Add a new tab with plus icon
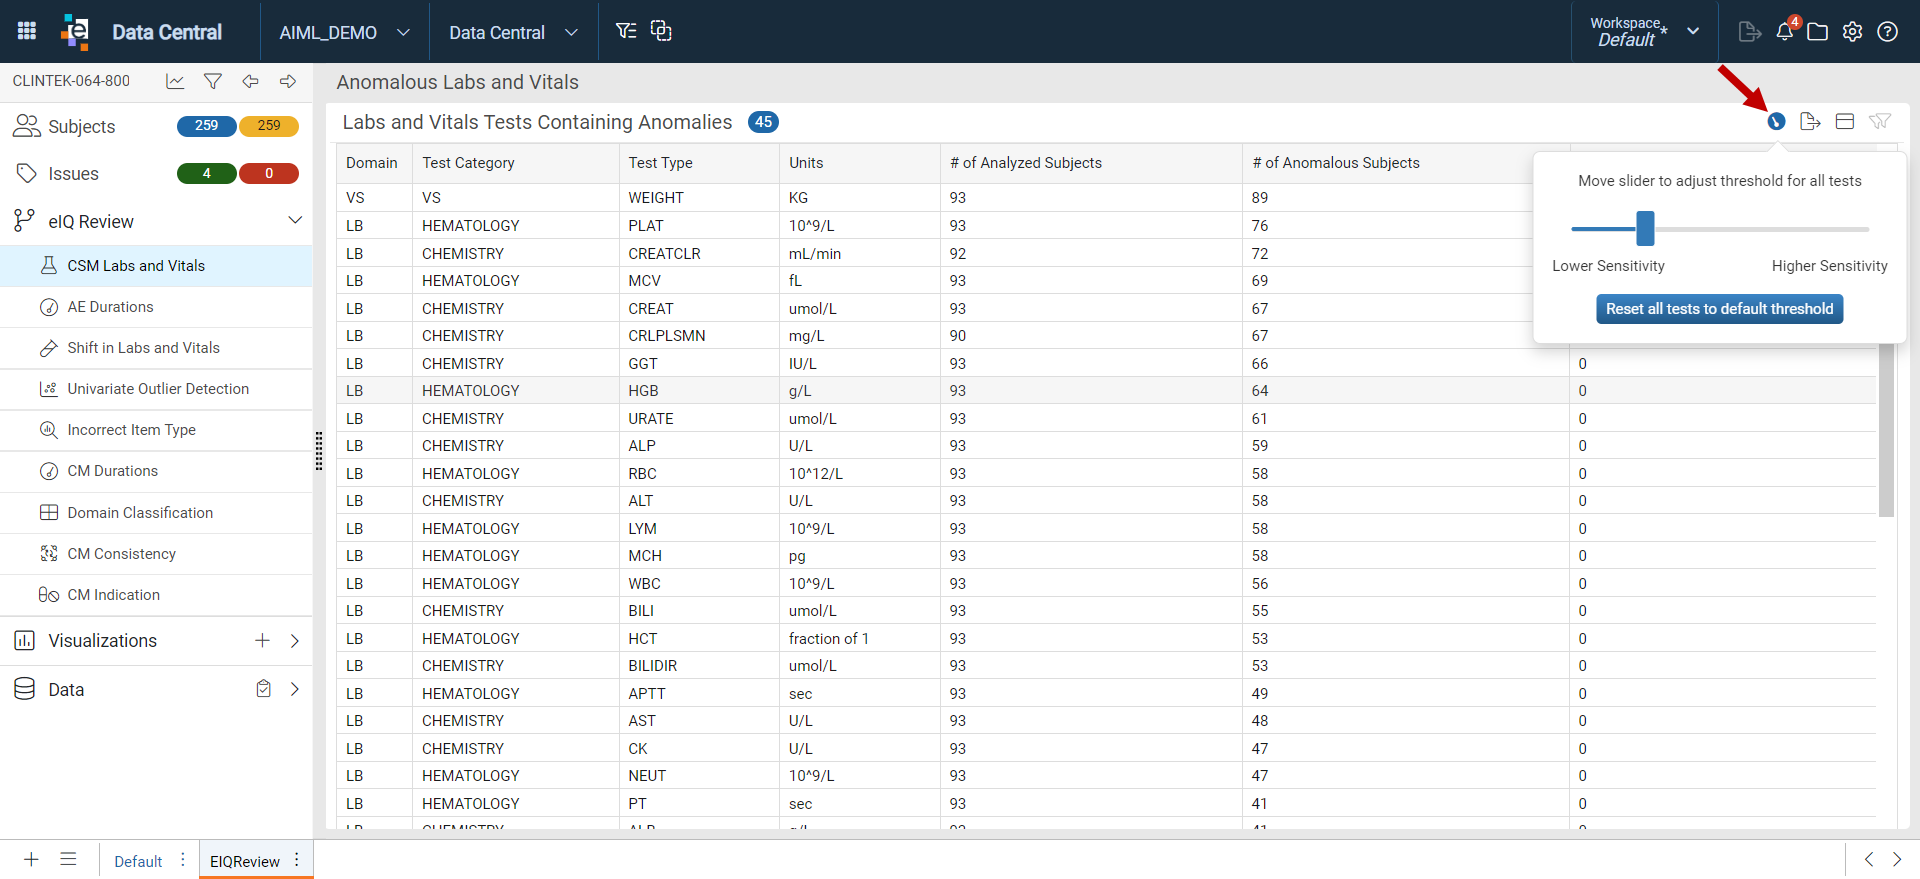The image size is (1920, 879). tap(31, 859)
